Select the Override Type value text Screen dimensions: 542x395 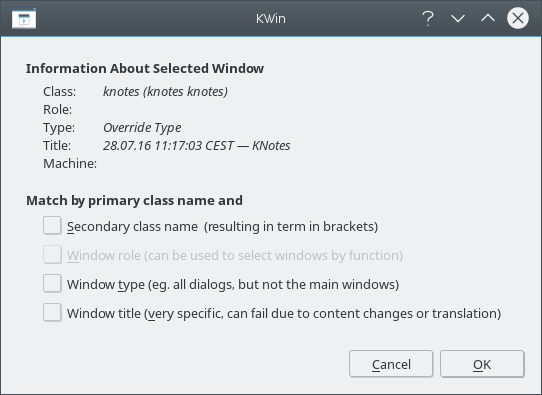pos(142,128)
